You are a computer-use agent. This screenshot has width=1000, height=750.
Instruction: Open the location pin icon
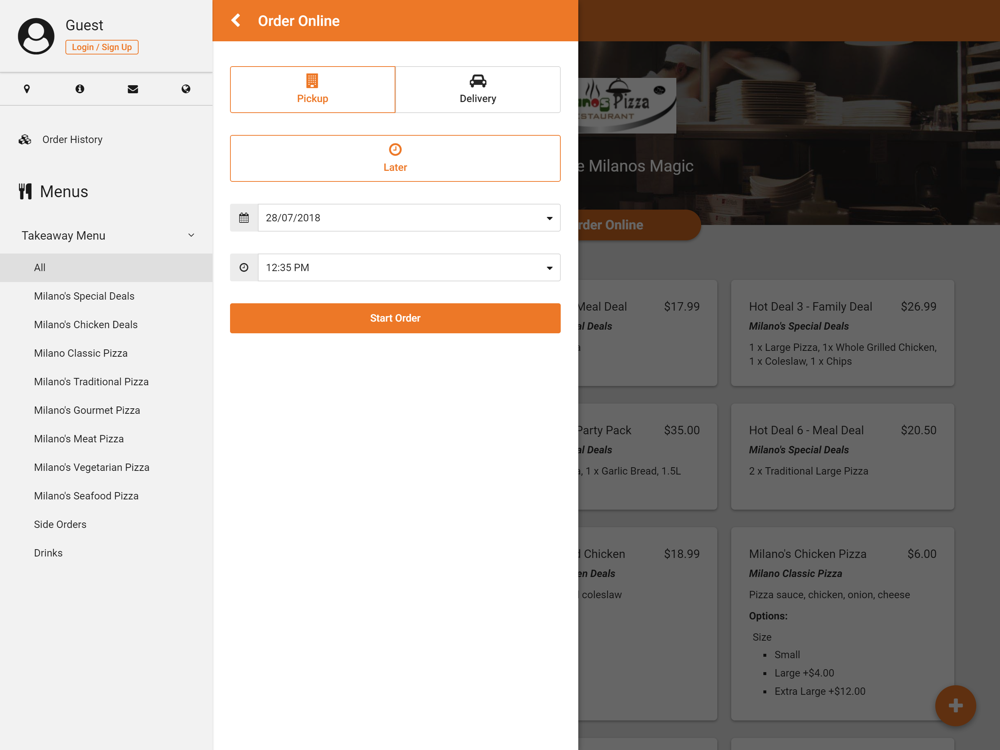(27, 89)
